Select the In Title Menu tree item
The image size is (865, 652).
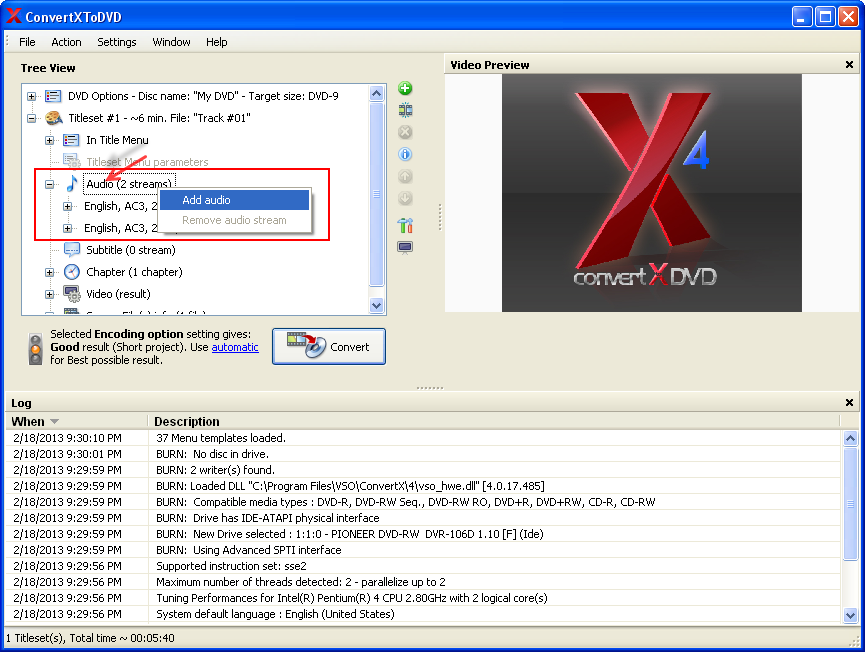tap(117, 140)
